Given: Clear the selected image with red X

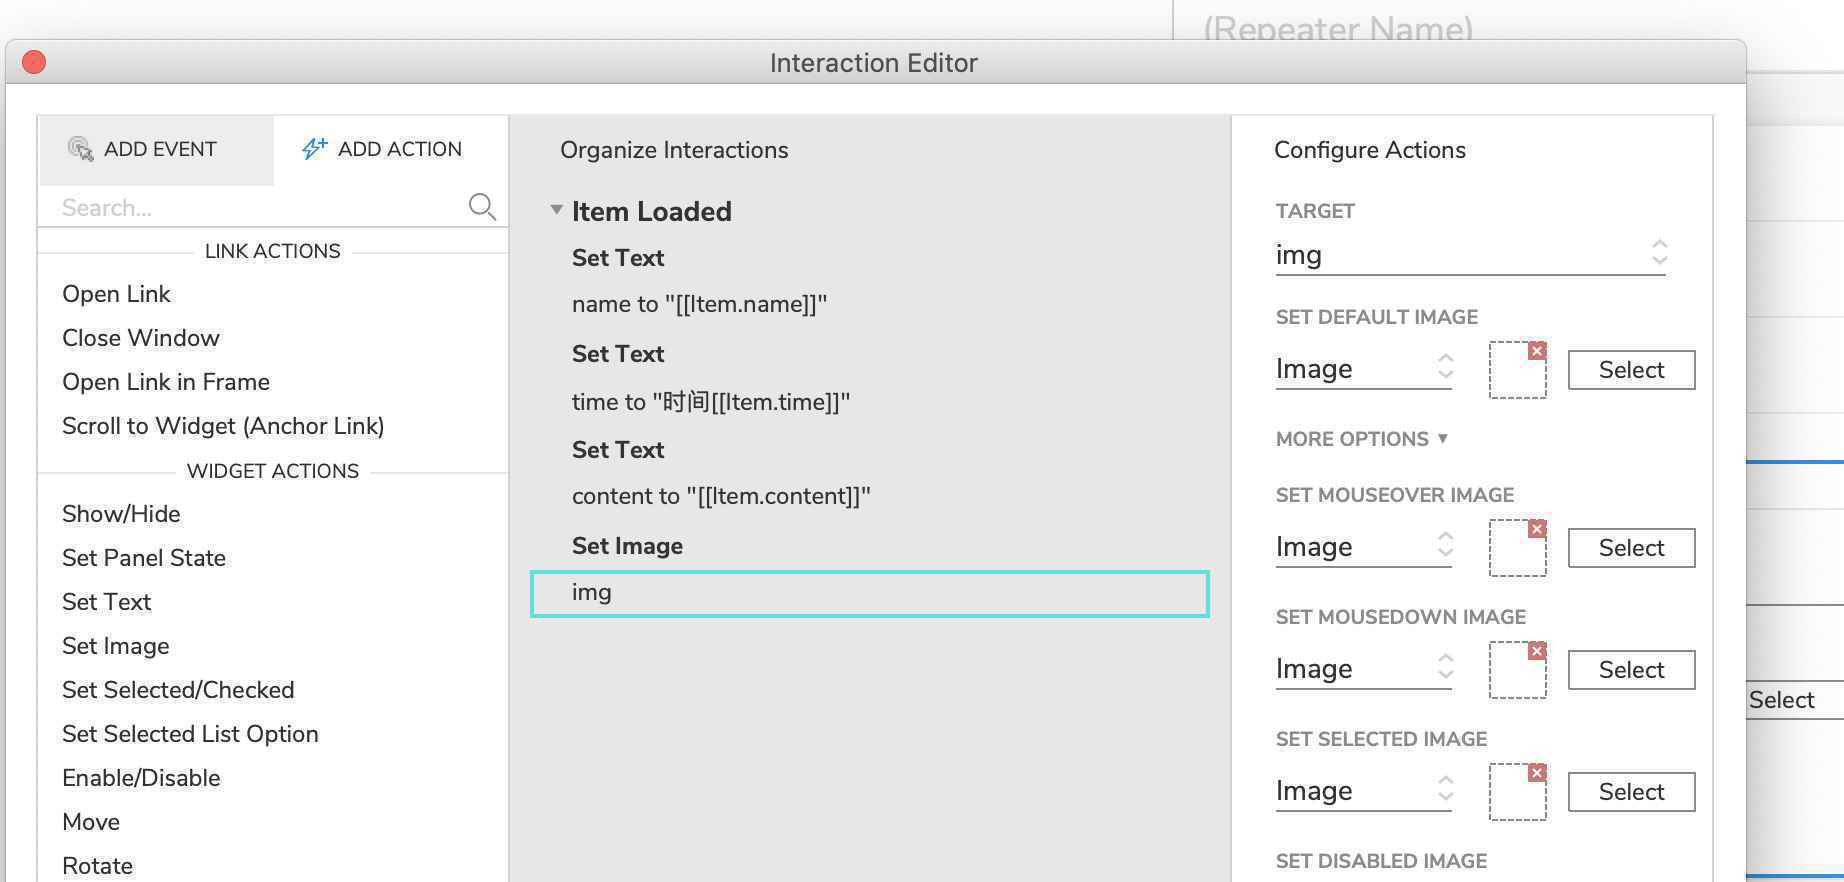Looking at the screenshot, I should [1537, 773].
